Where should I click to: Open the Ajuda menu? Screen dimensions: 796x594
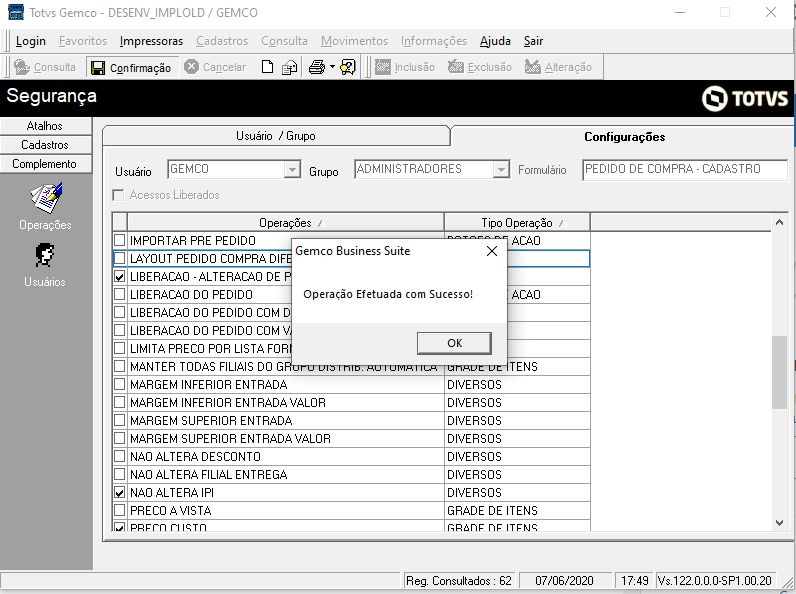tap(495, 41)
